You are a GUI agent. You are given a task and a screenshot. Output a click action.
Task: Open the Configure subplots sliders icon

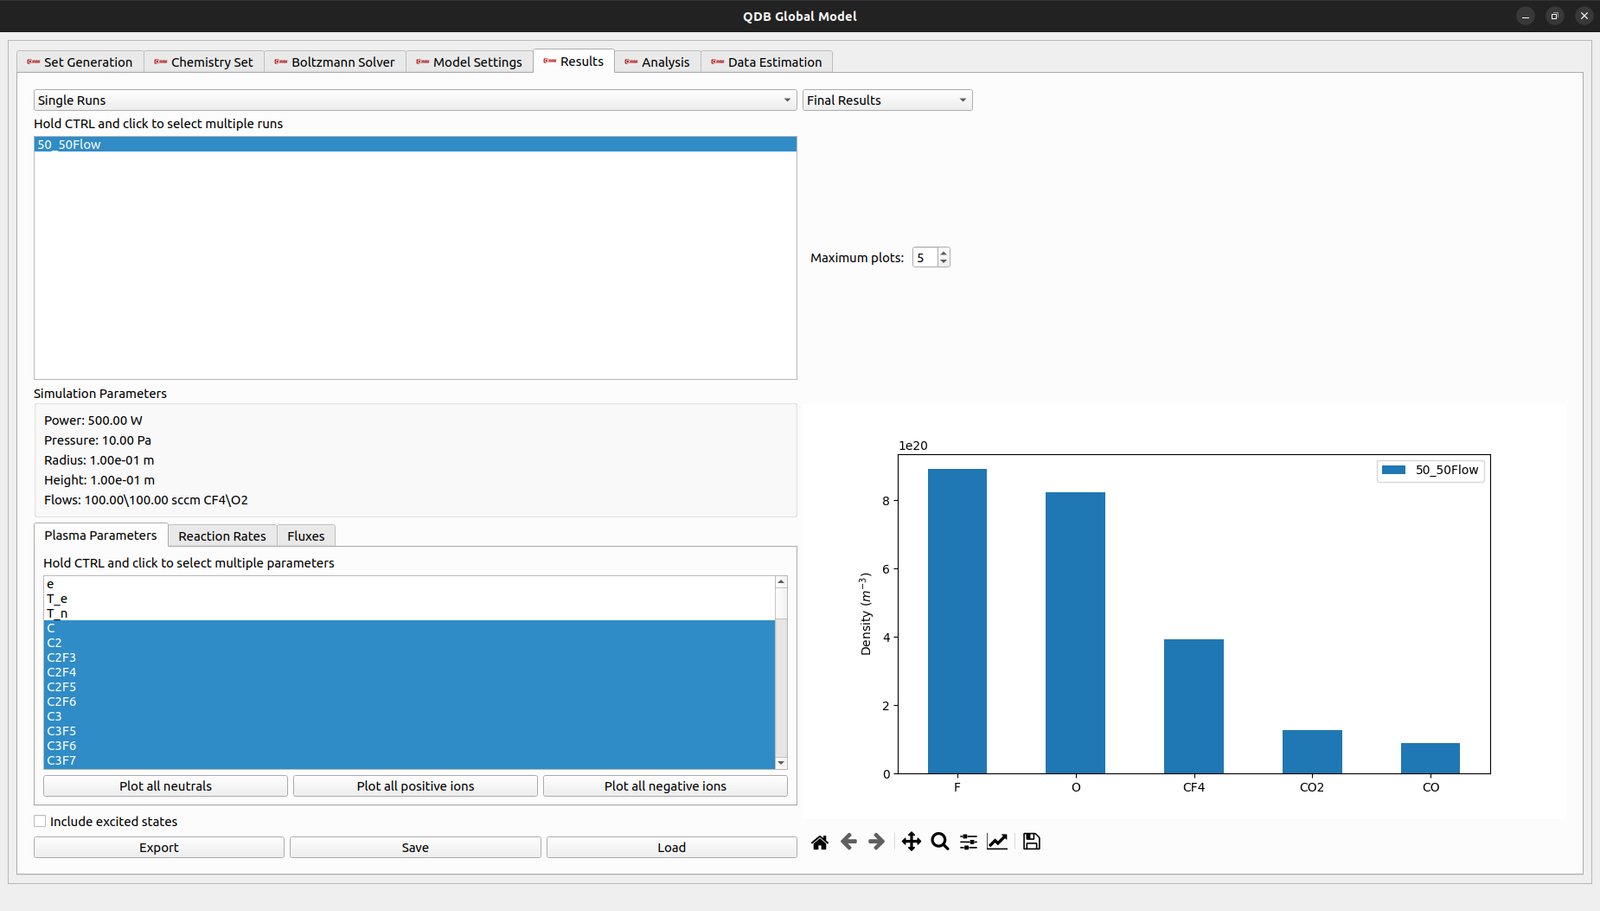(968, 842)
